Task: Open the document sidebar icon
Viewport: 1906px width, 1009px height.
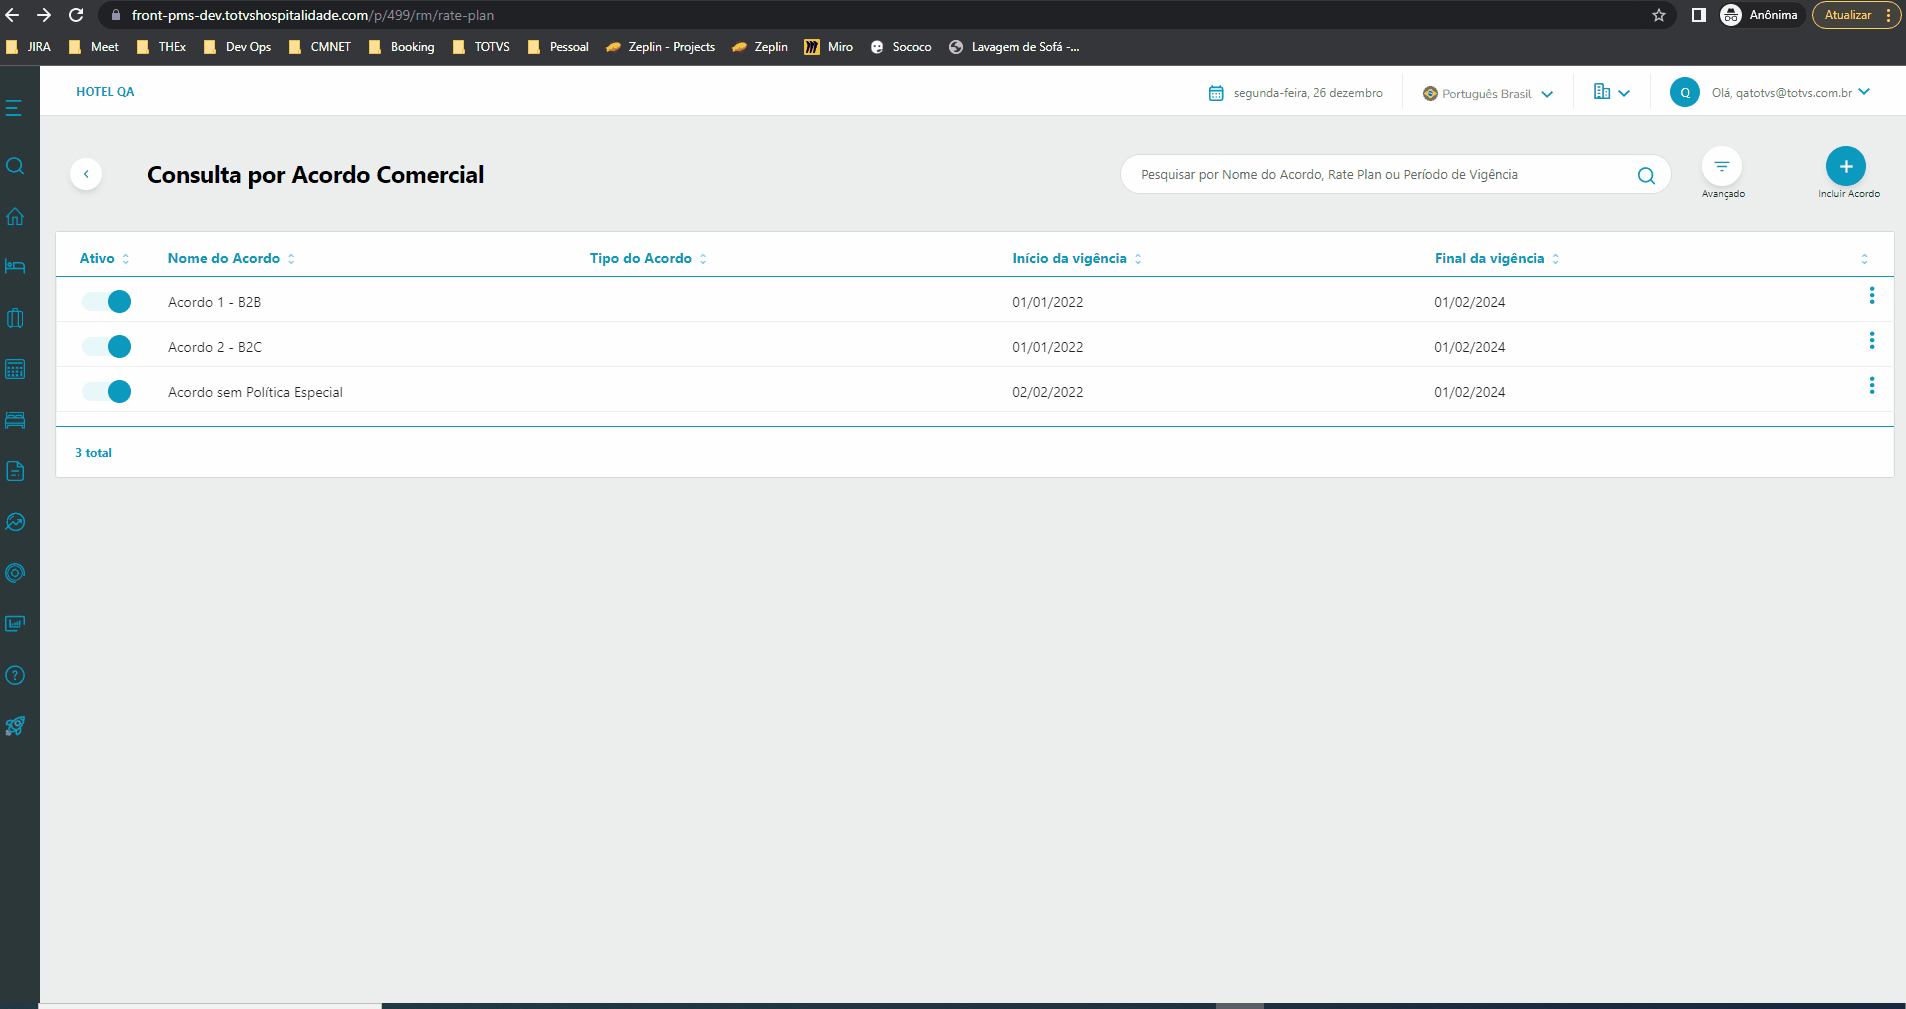Action: (15, 471)
